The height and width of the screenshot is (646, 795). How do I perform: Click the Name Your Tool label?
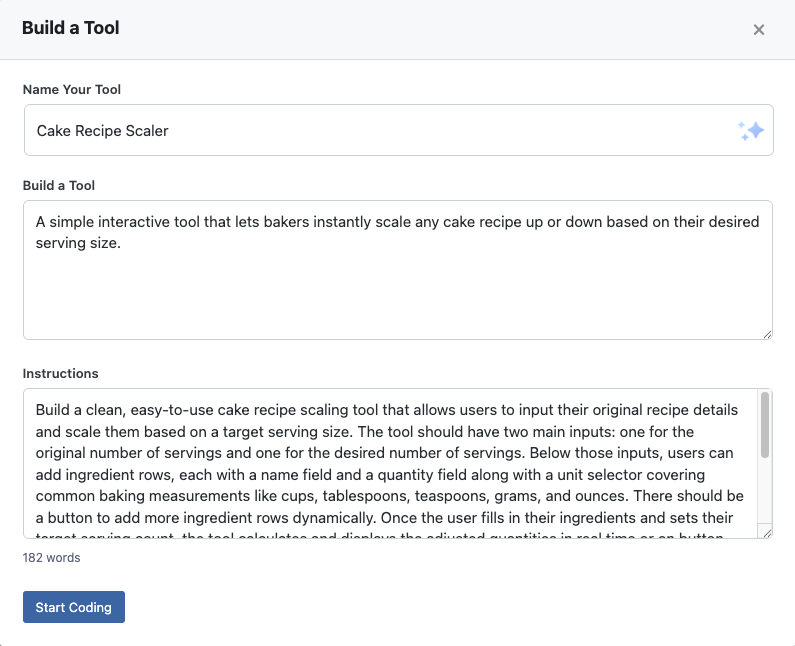(71, 90)
